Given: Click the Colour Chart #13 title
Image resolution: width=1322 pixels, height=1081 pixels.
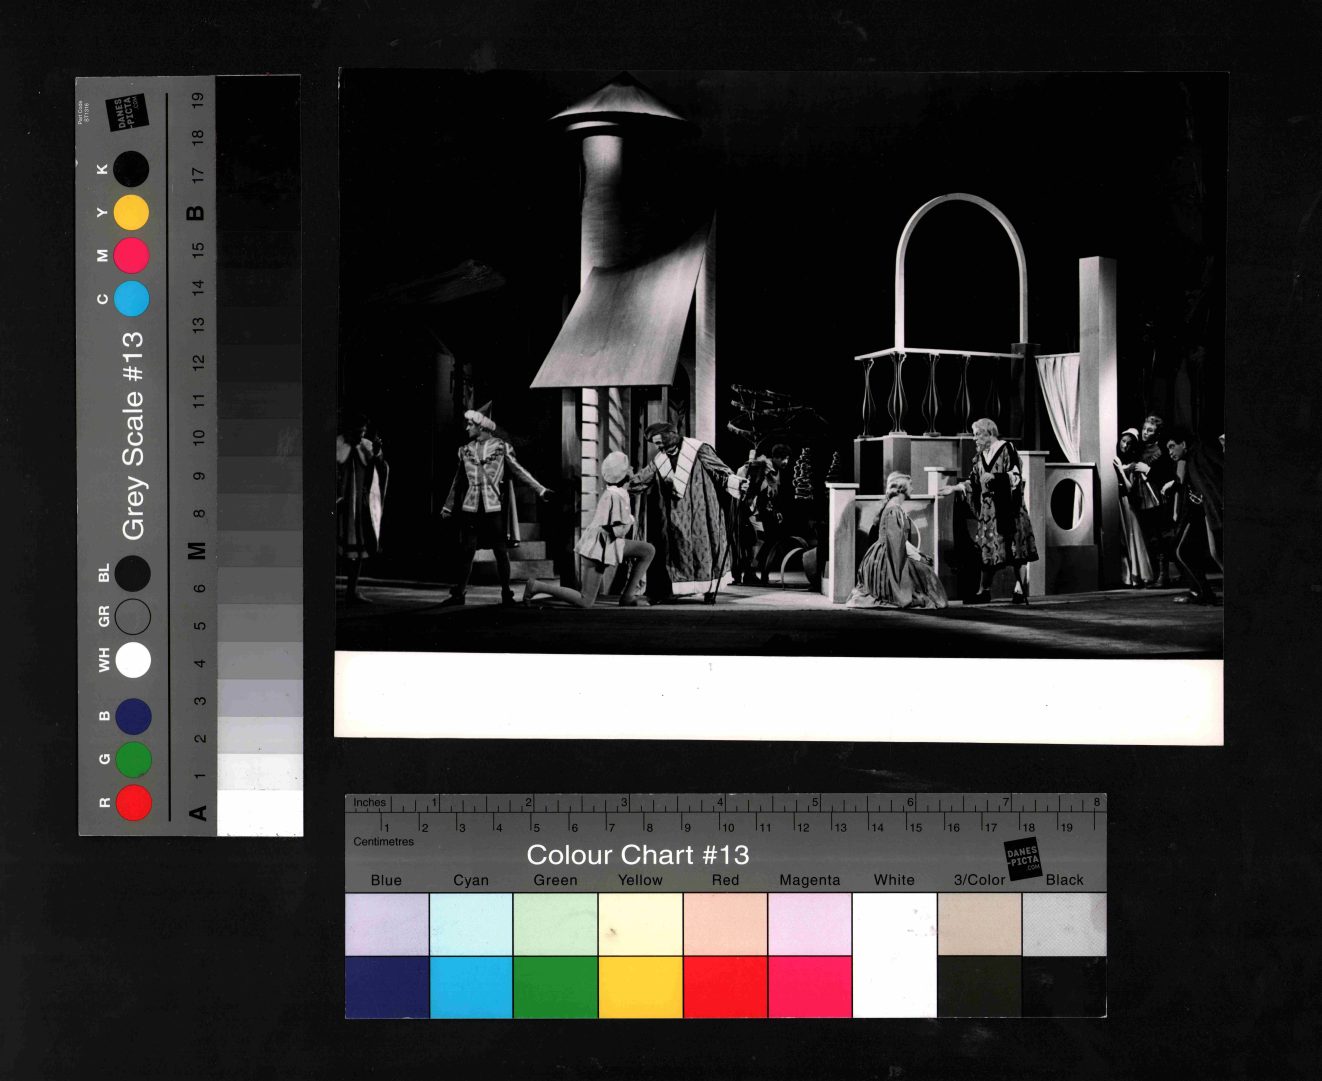Looking at the screenshot, I should (x=637, y=855).
